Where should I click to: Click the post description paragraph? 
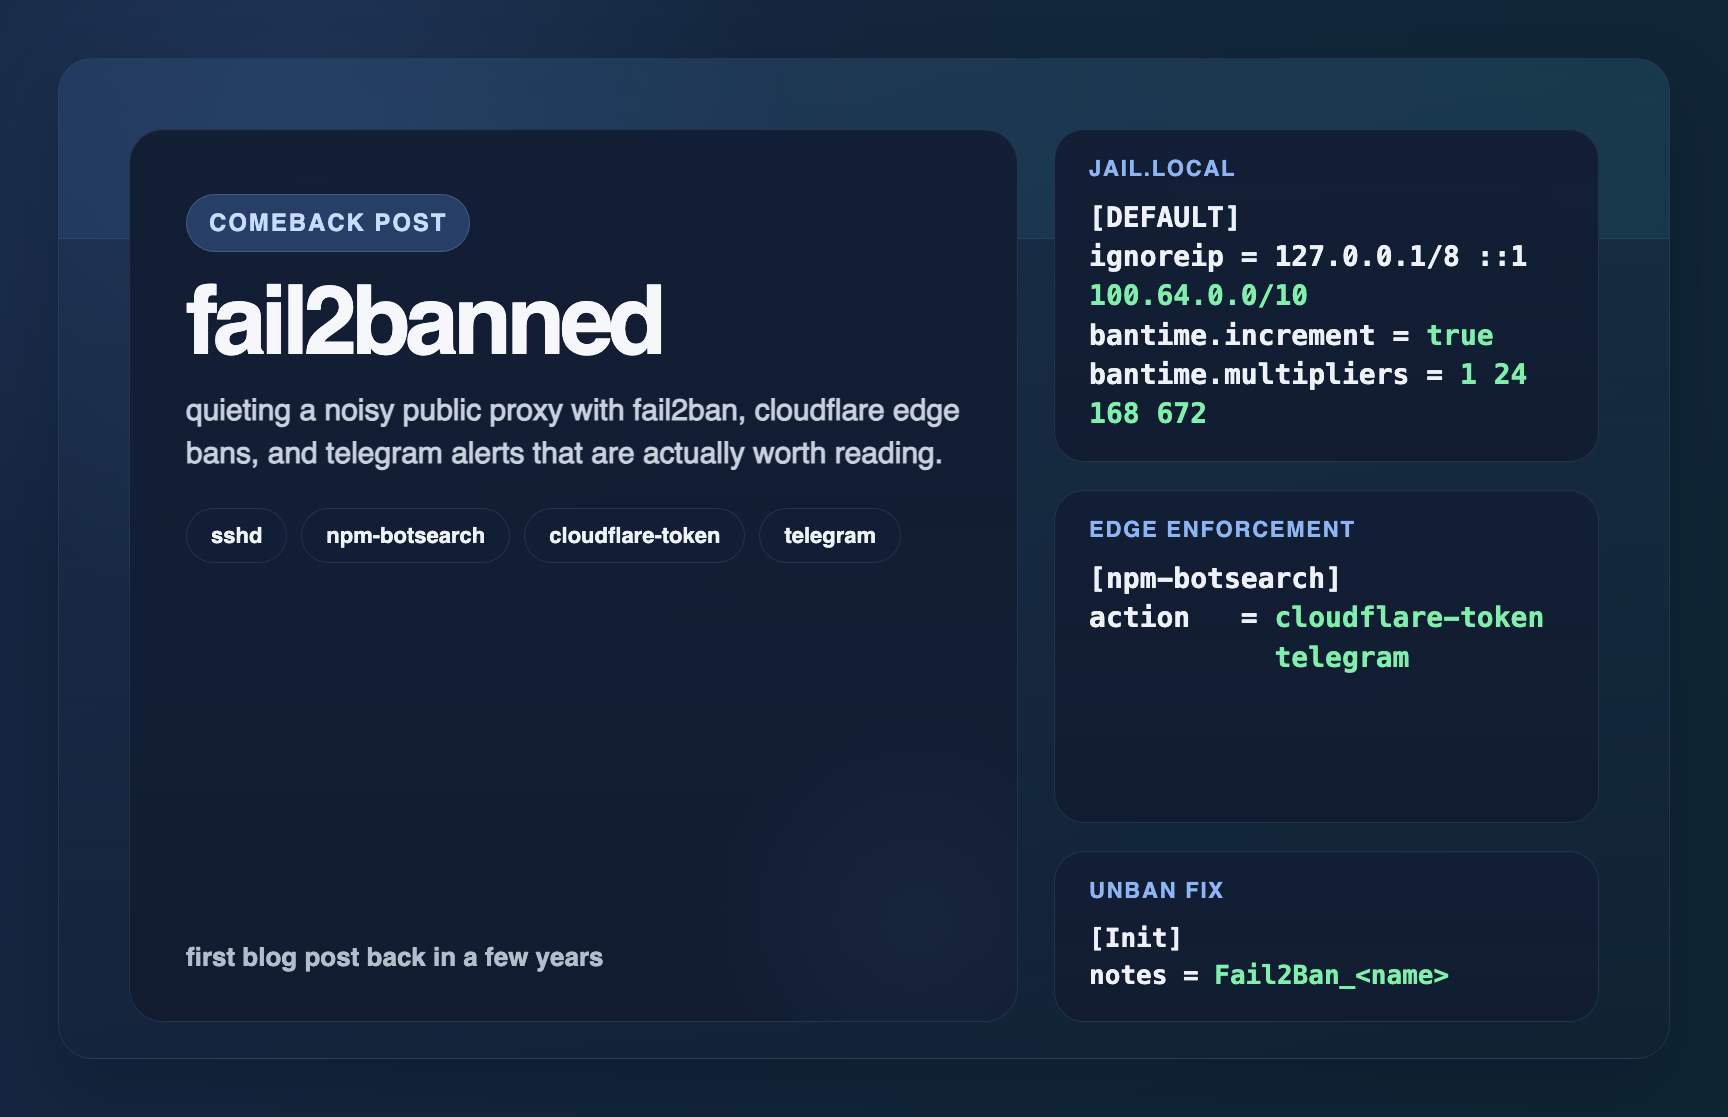pyautogui.click(x=572, y=432)
